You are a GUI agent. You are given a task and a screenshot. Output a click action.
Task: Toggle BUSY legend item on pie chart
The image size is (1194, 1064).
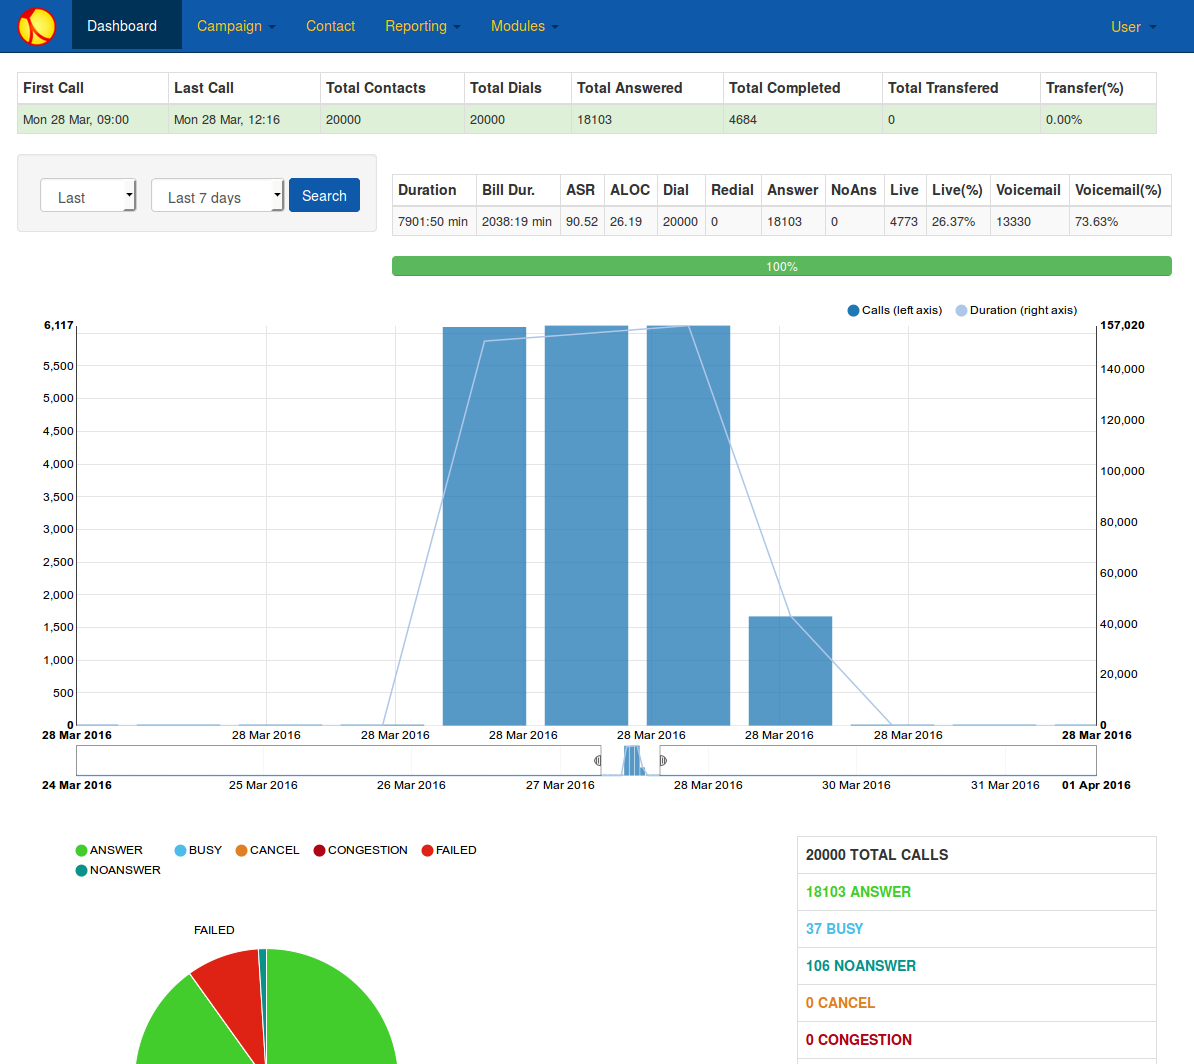(x=198, y=850)
